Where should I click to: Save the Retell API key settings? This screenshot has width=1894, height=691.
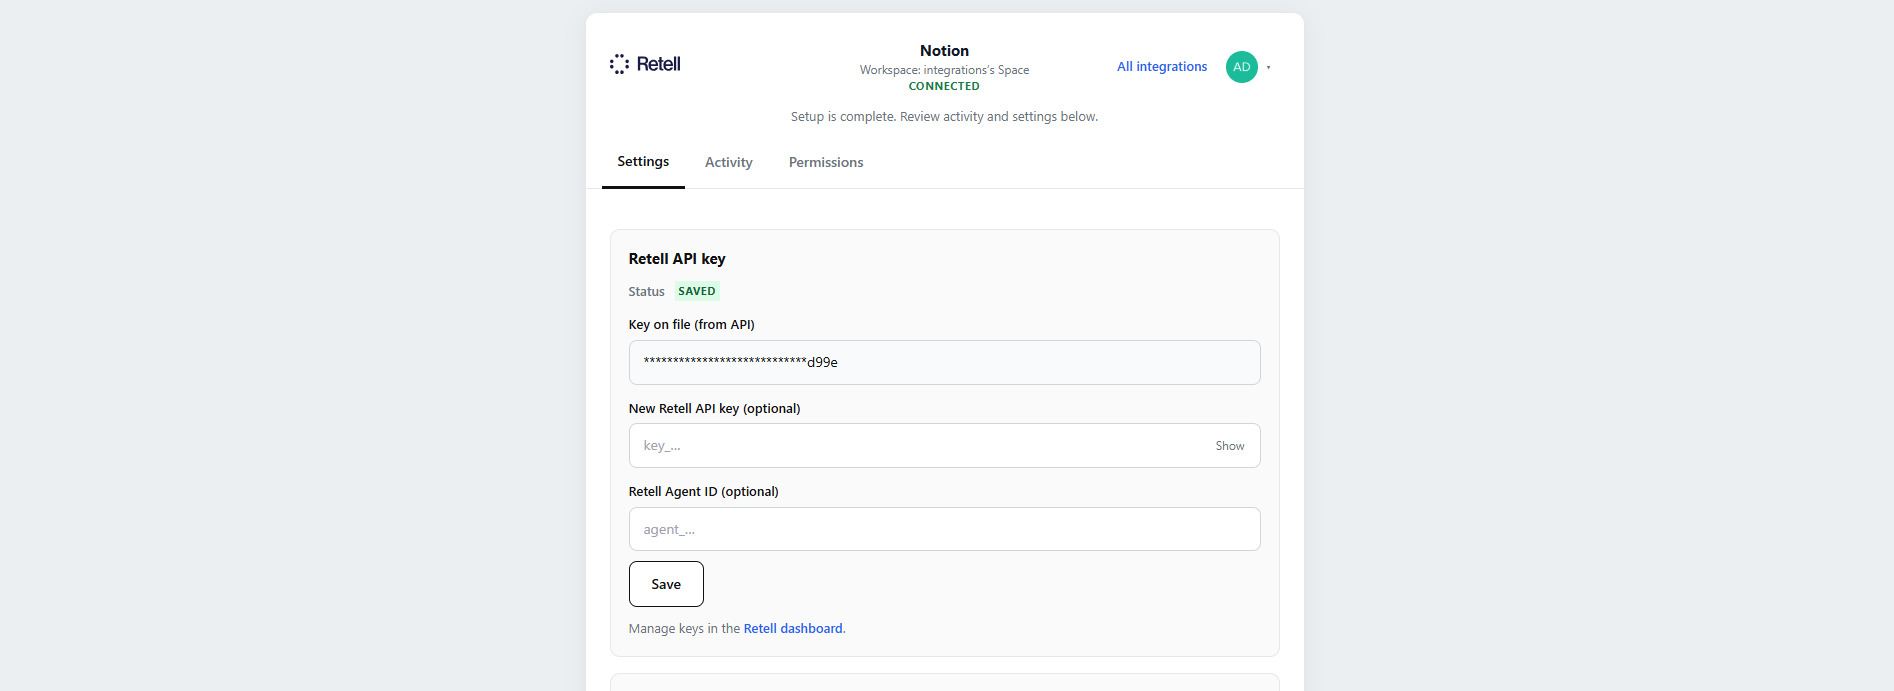(x=666, y=584)
